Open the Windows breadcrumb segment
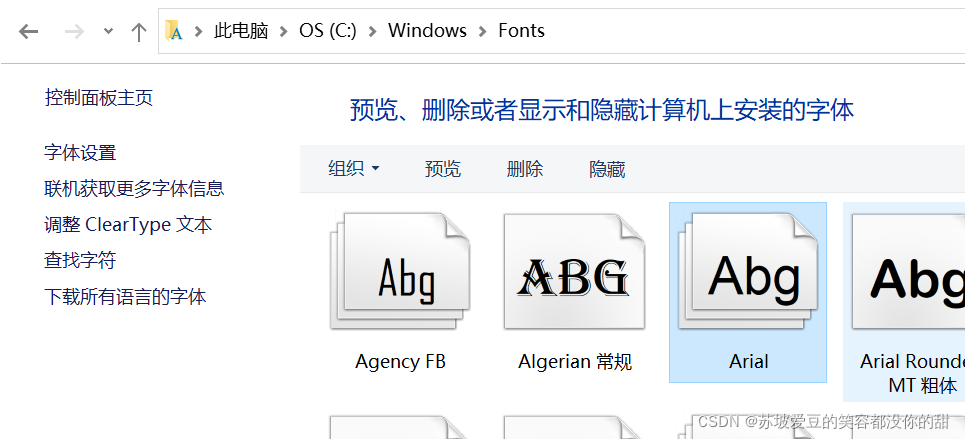This screenshot has height=439, width=965. [x=427, y=31]
